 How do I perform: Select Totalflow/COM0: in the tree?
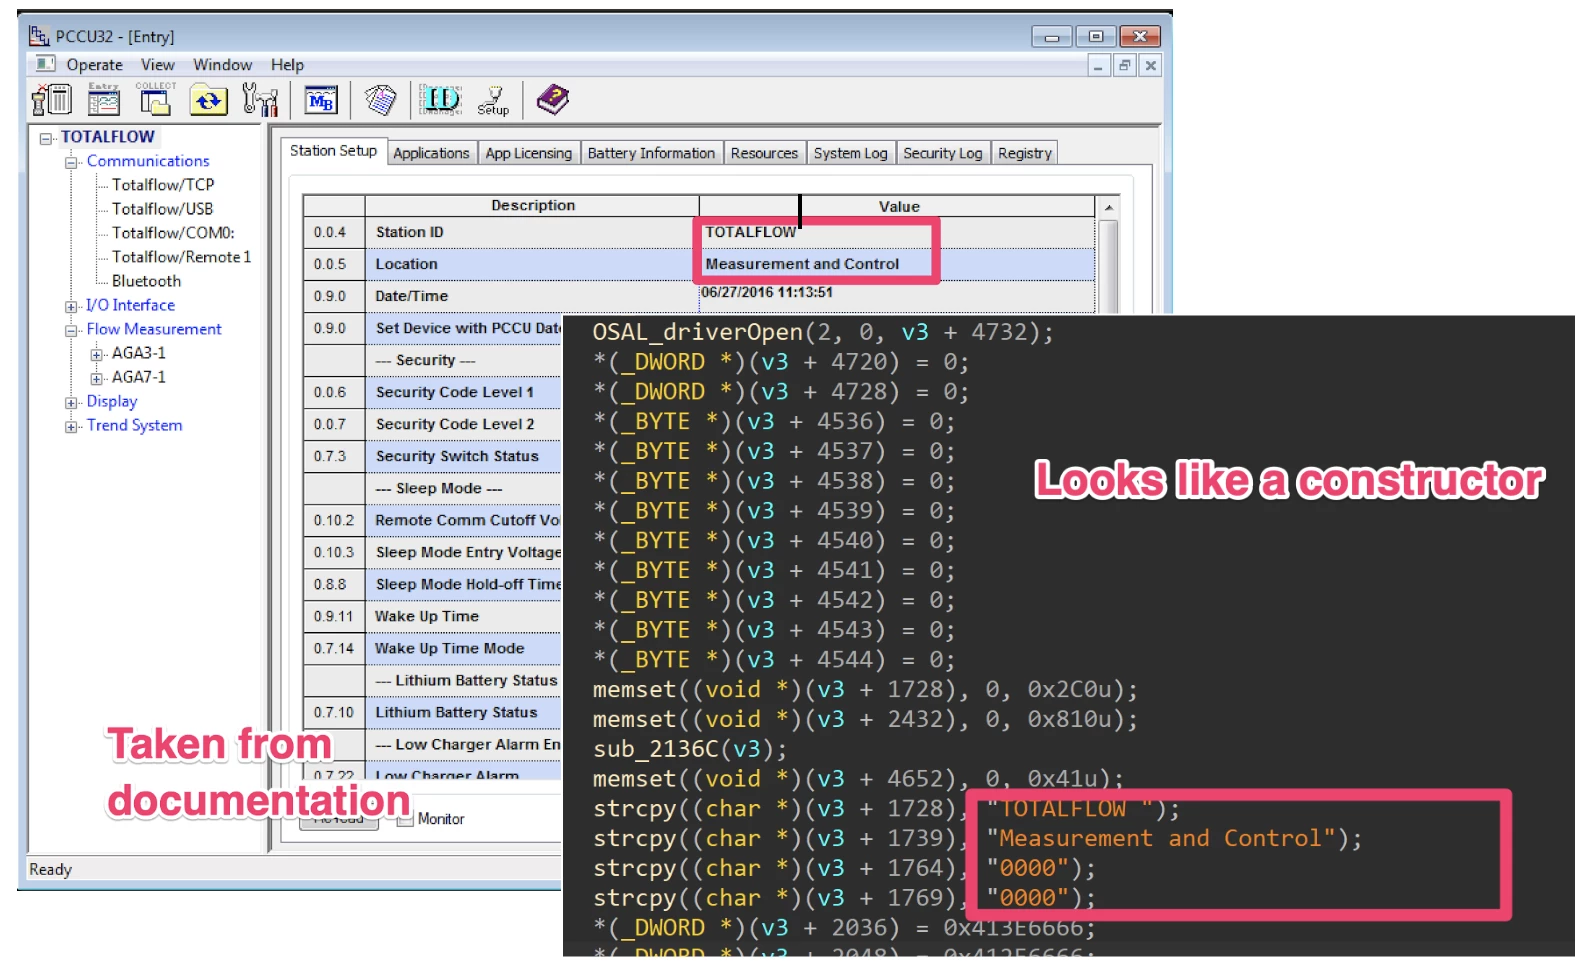point(173,233)
